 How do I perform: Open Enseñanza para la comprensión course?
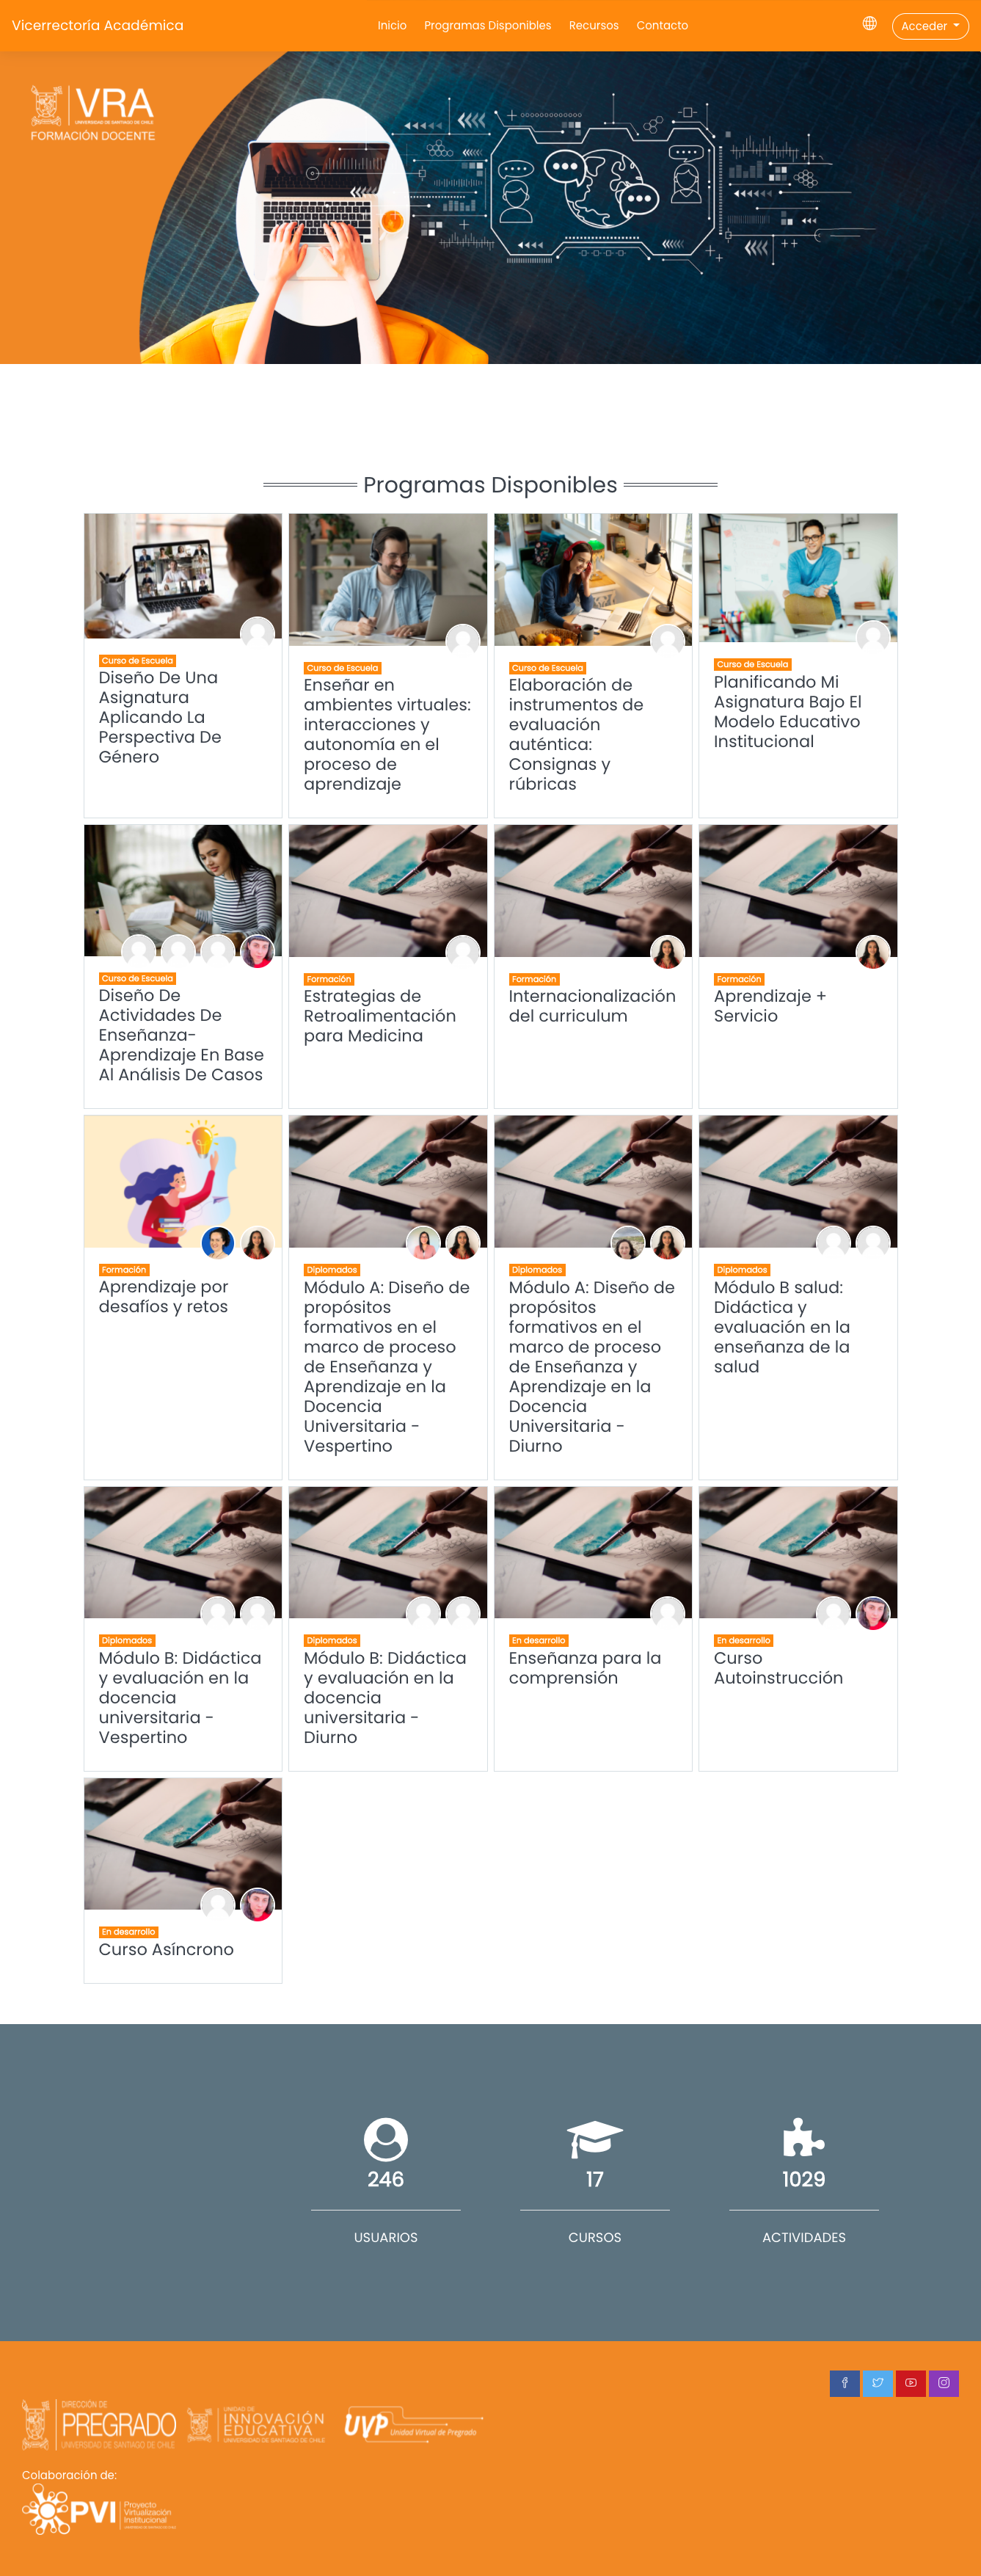point(584,1668)
